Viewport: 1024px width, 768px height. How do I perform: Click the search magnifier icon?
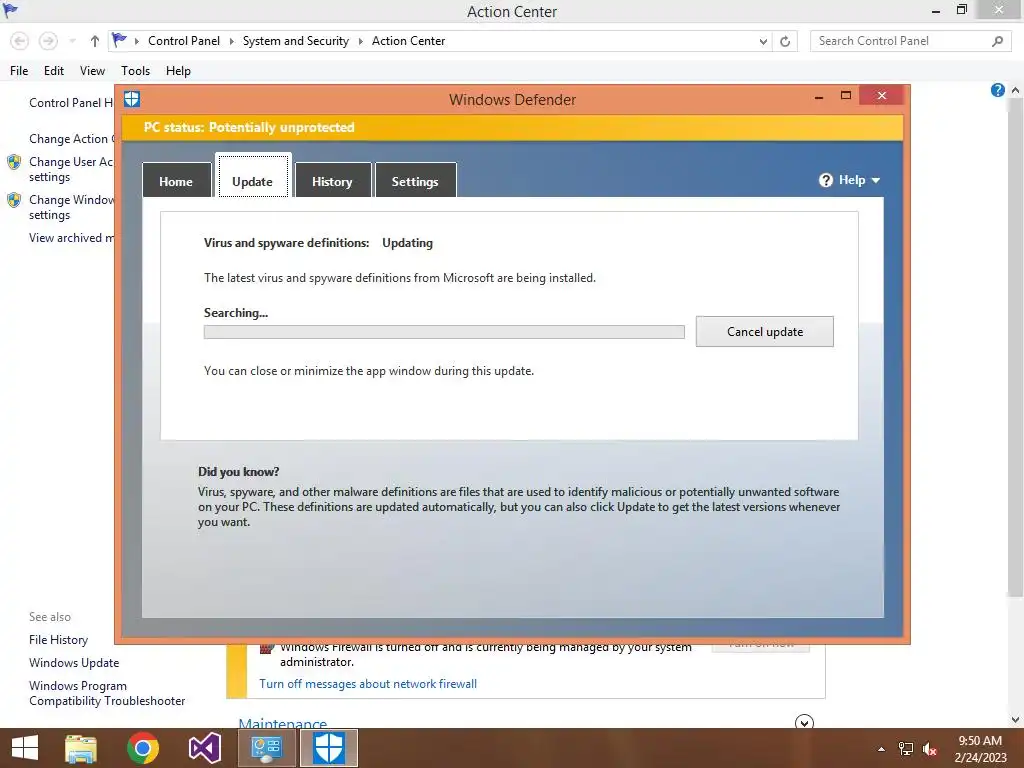(x=997, y=41)
